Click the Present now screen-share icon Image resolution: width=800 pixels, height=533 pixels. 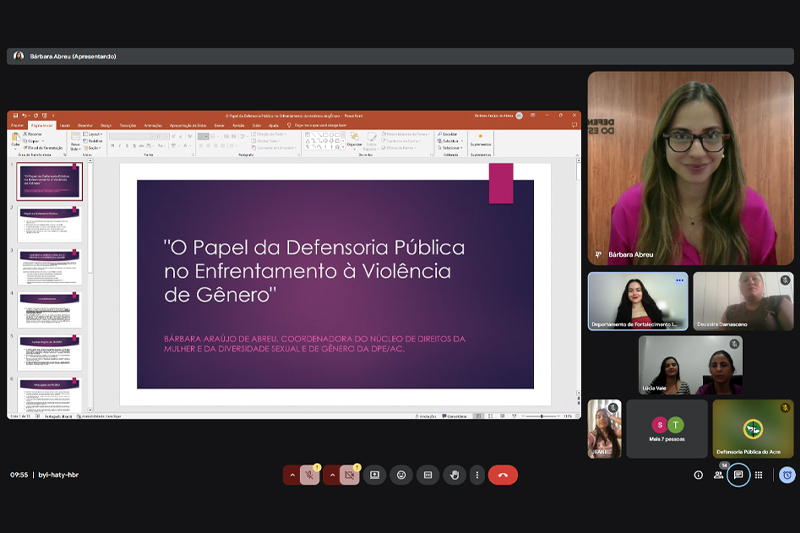click(x=374, y=475)
